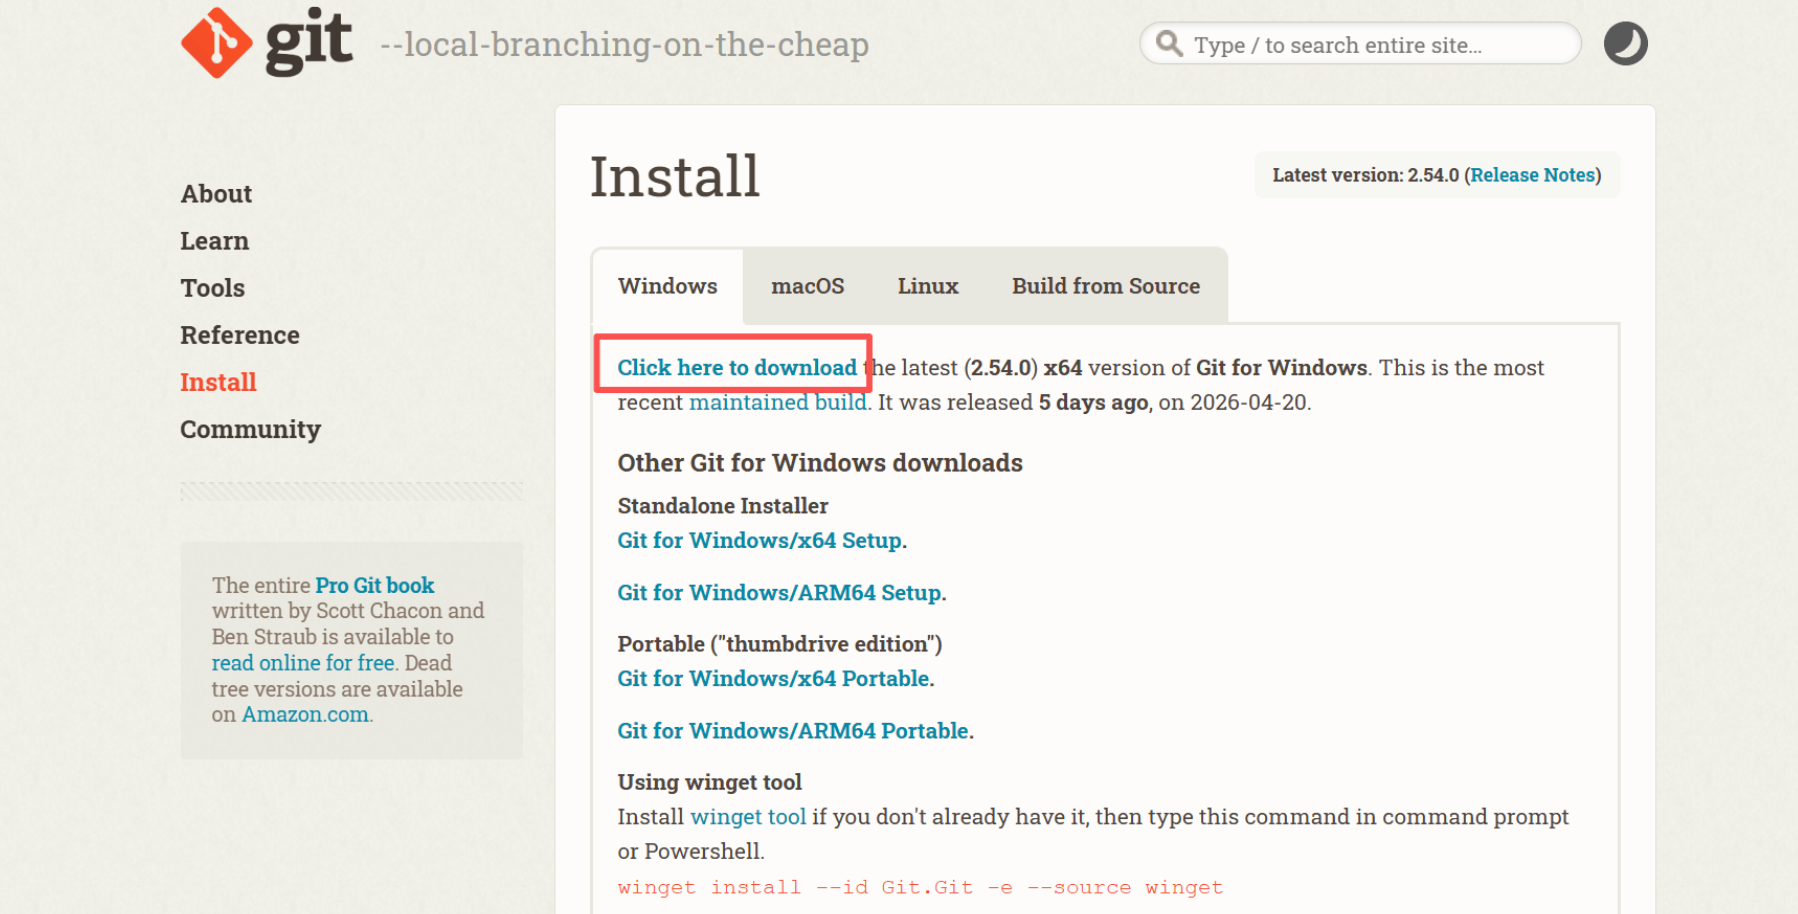Click the "Portable ("thumbdrive edition")" subheading

[x=780, y=644]
